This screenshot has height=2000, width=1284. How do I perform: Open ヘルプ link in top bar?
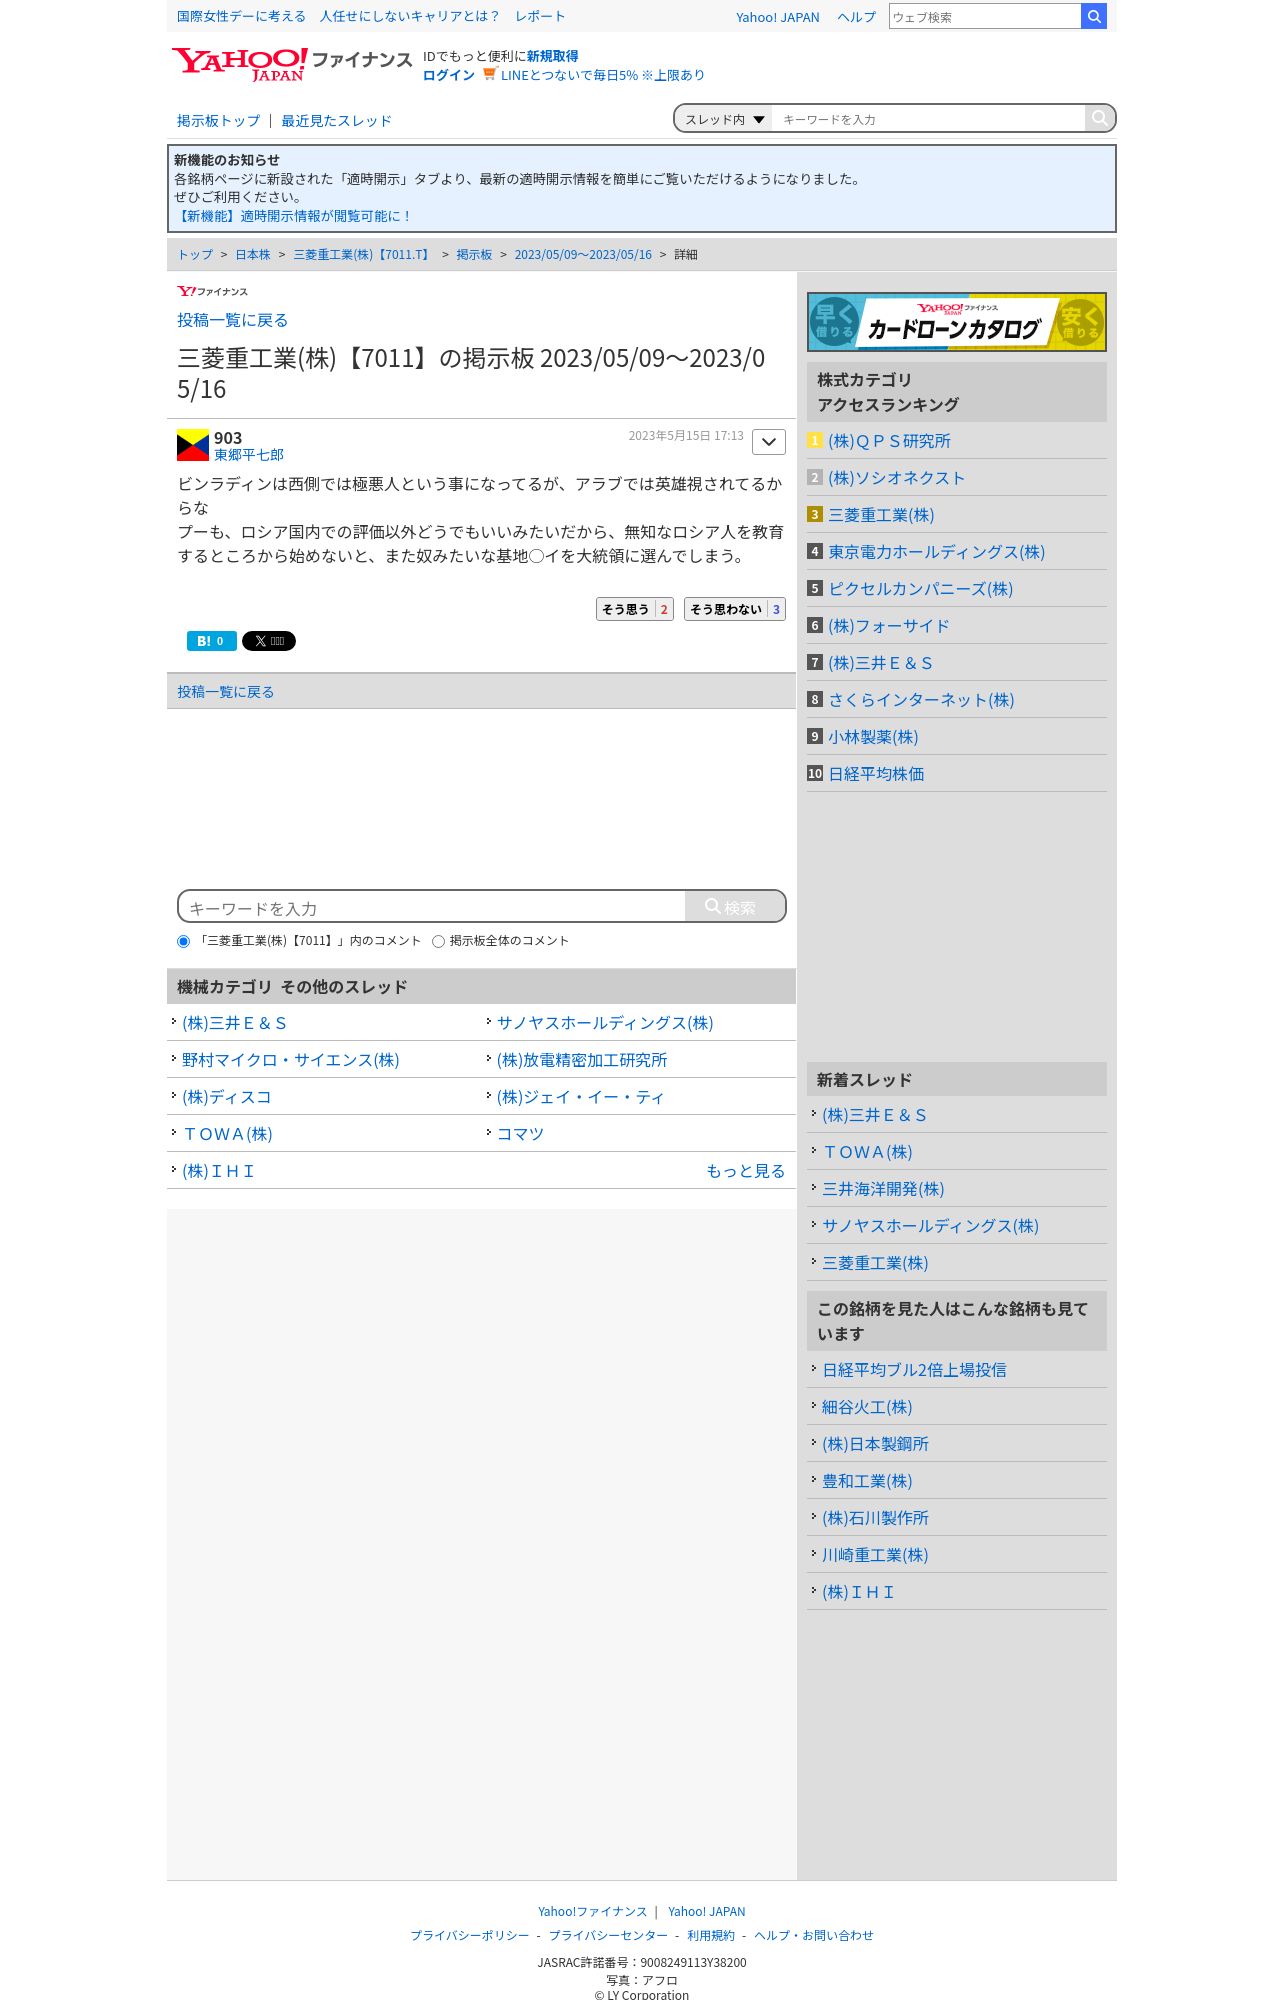[856, 17]
